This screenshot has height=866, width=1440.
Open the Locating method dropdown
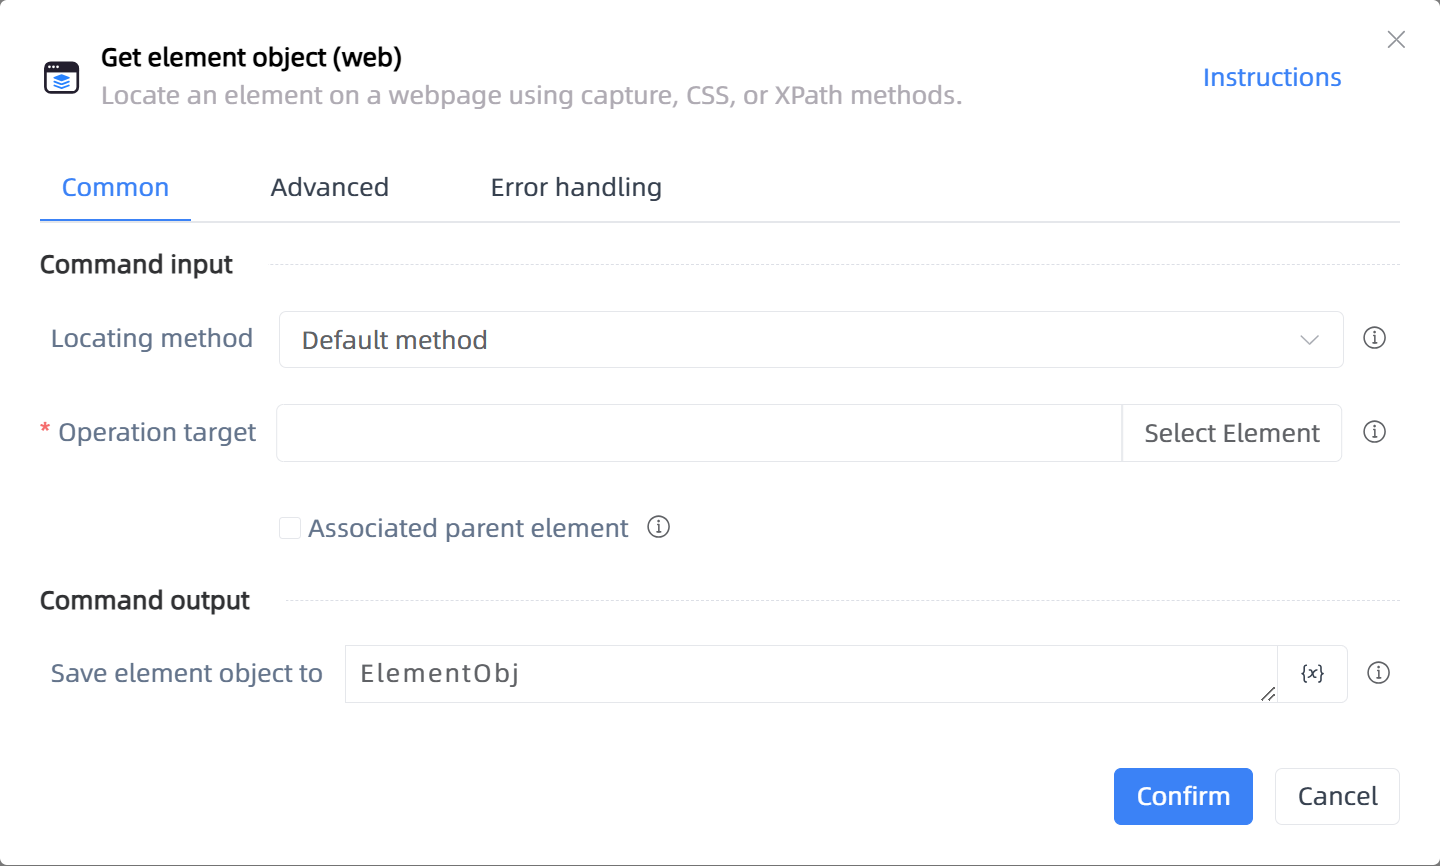click(x=811, y=340)
